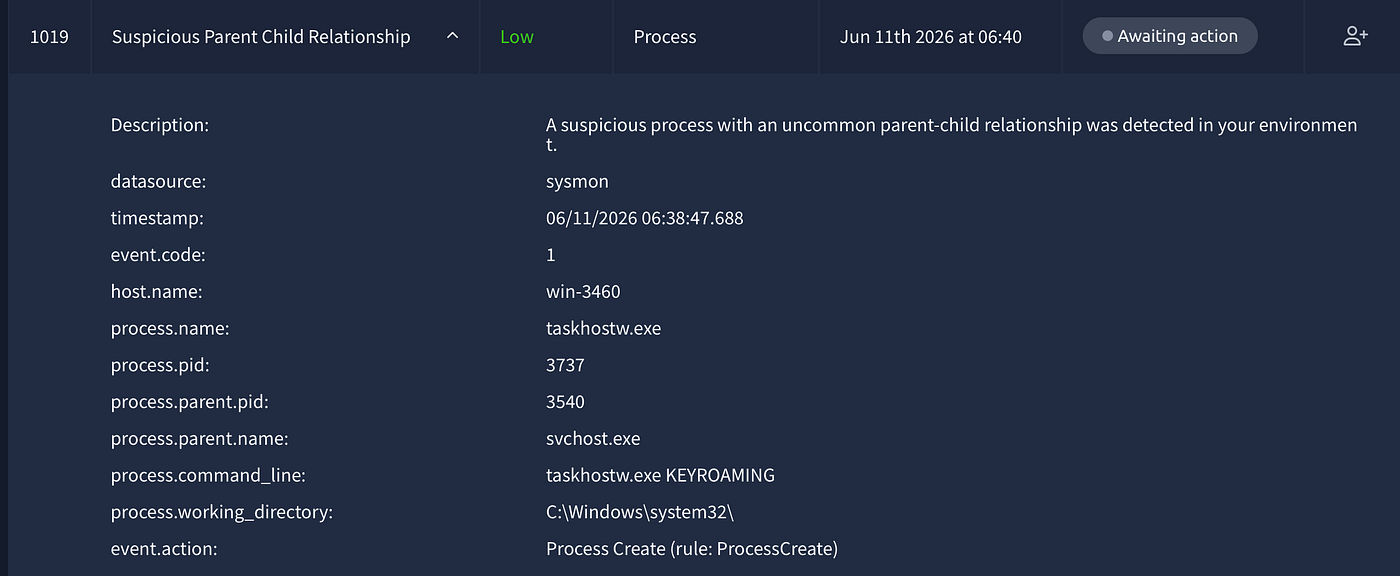The image size is (1400, 576).
Task: Click the alert Description text
Action: [952, 135]
